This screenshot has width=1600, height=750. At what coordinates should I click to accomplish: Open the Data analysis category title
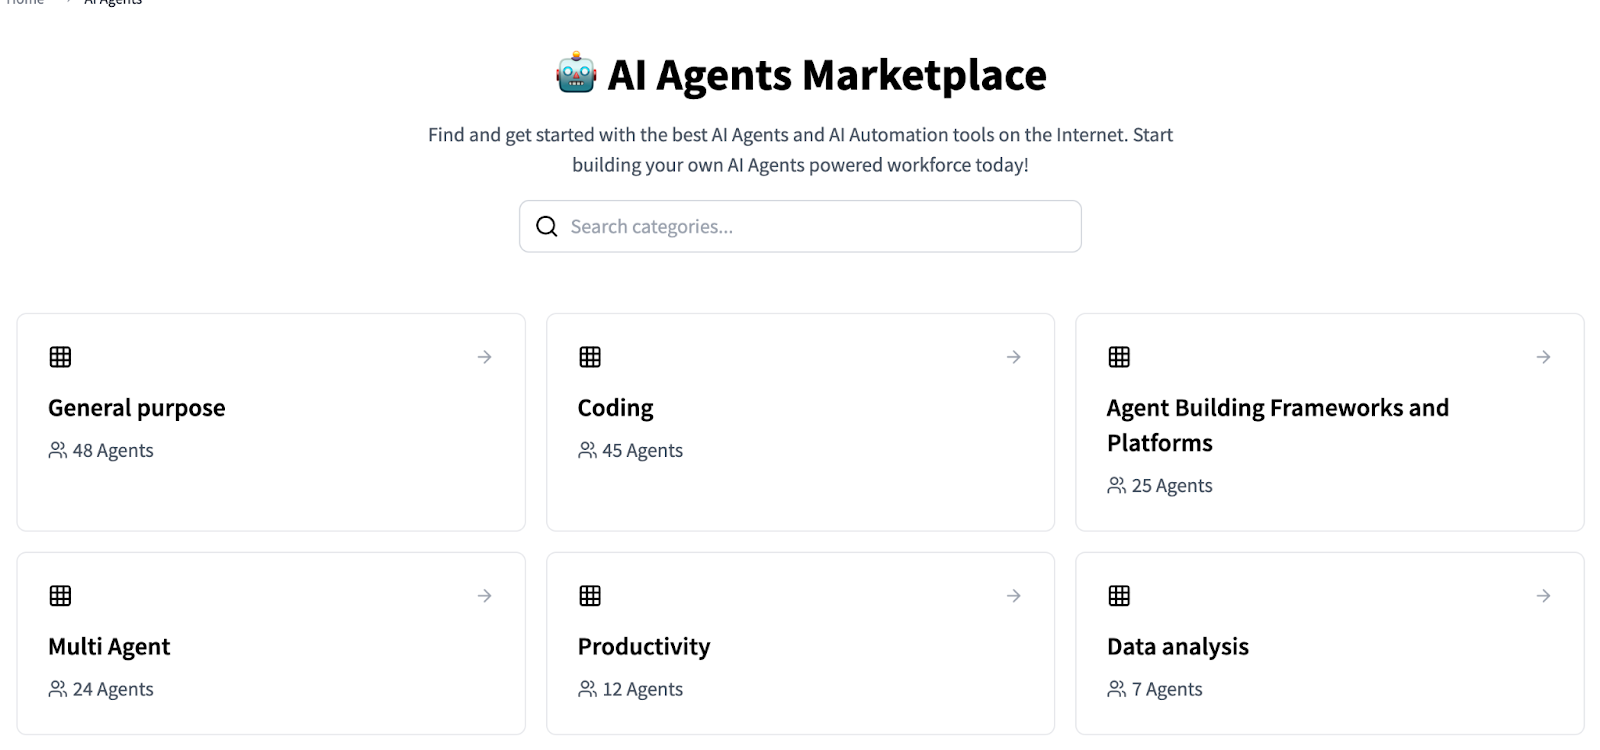1177,647
